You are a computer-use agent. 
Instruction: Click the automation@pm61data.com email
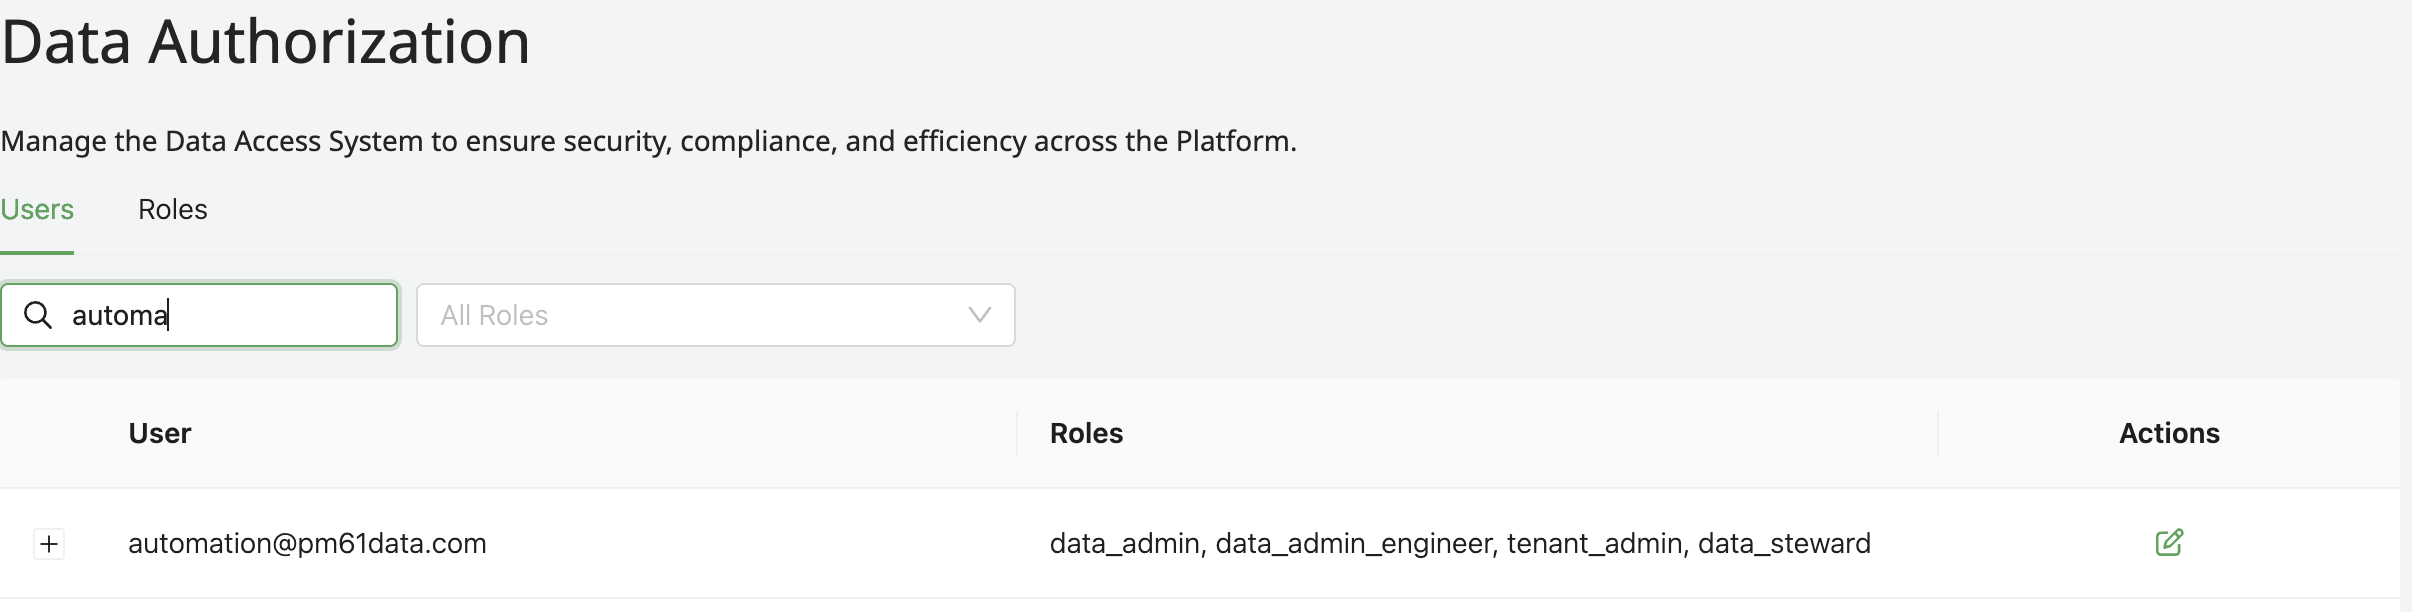[x=307, y=543]
